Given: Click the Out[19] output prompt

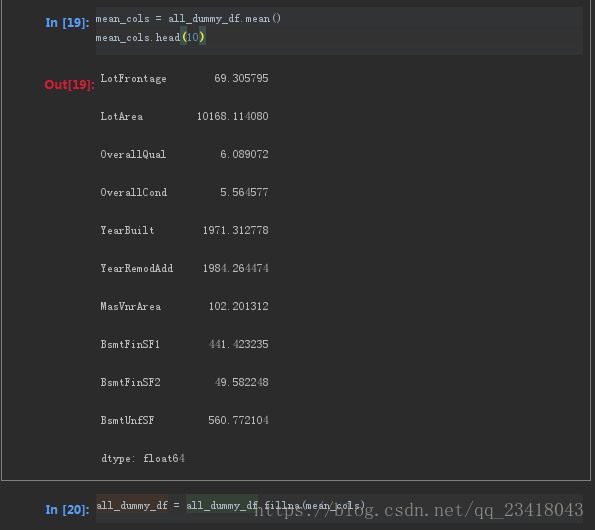Looking at the screenshot, I should (69, 85).
